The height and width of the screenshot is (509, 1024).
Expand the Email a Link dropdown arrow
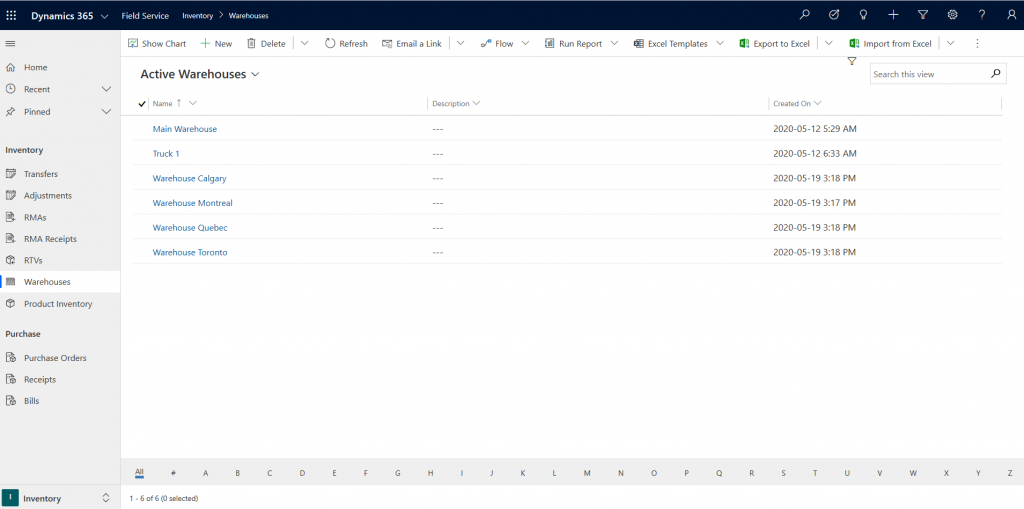pos(460,44)
